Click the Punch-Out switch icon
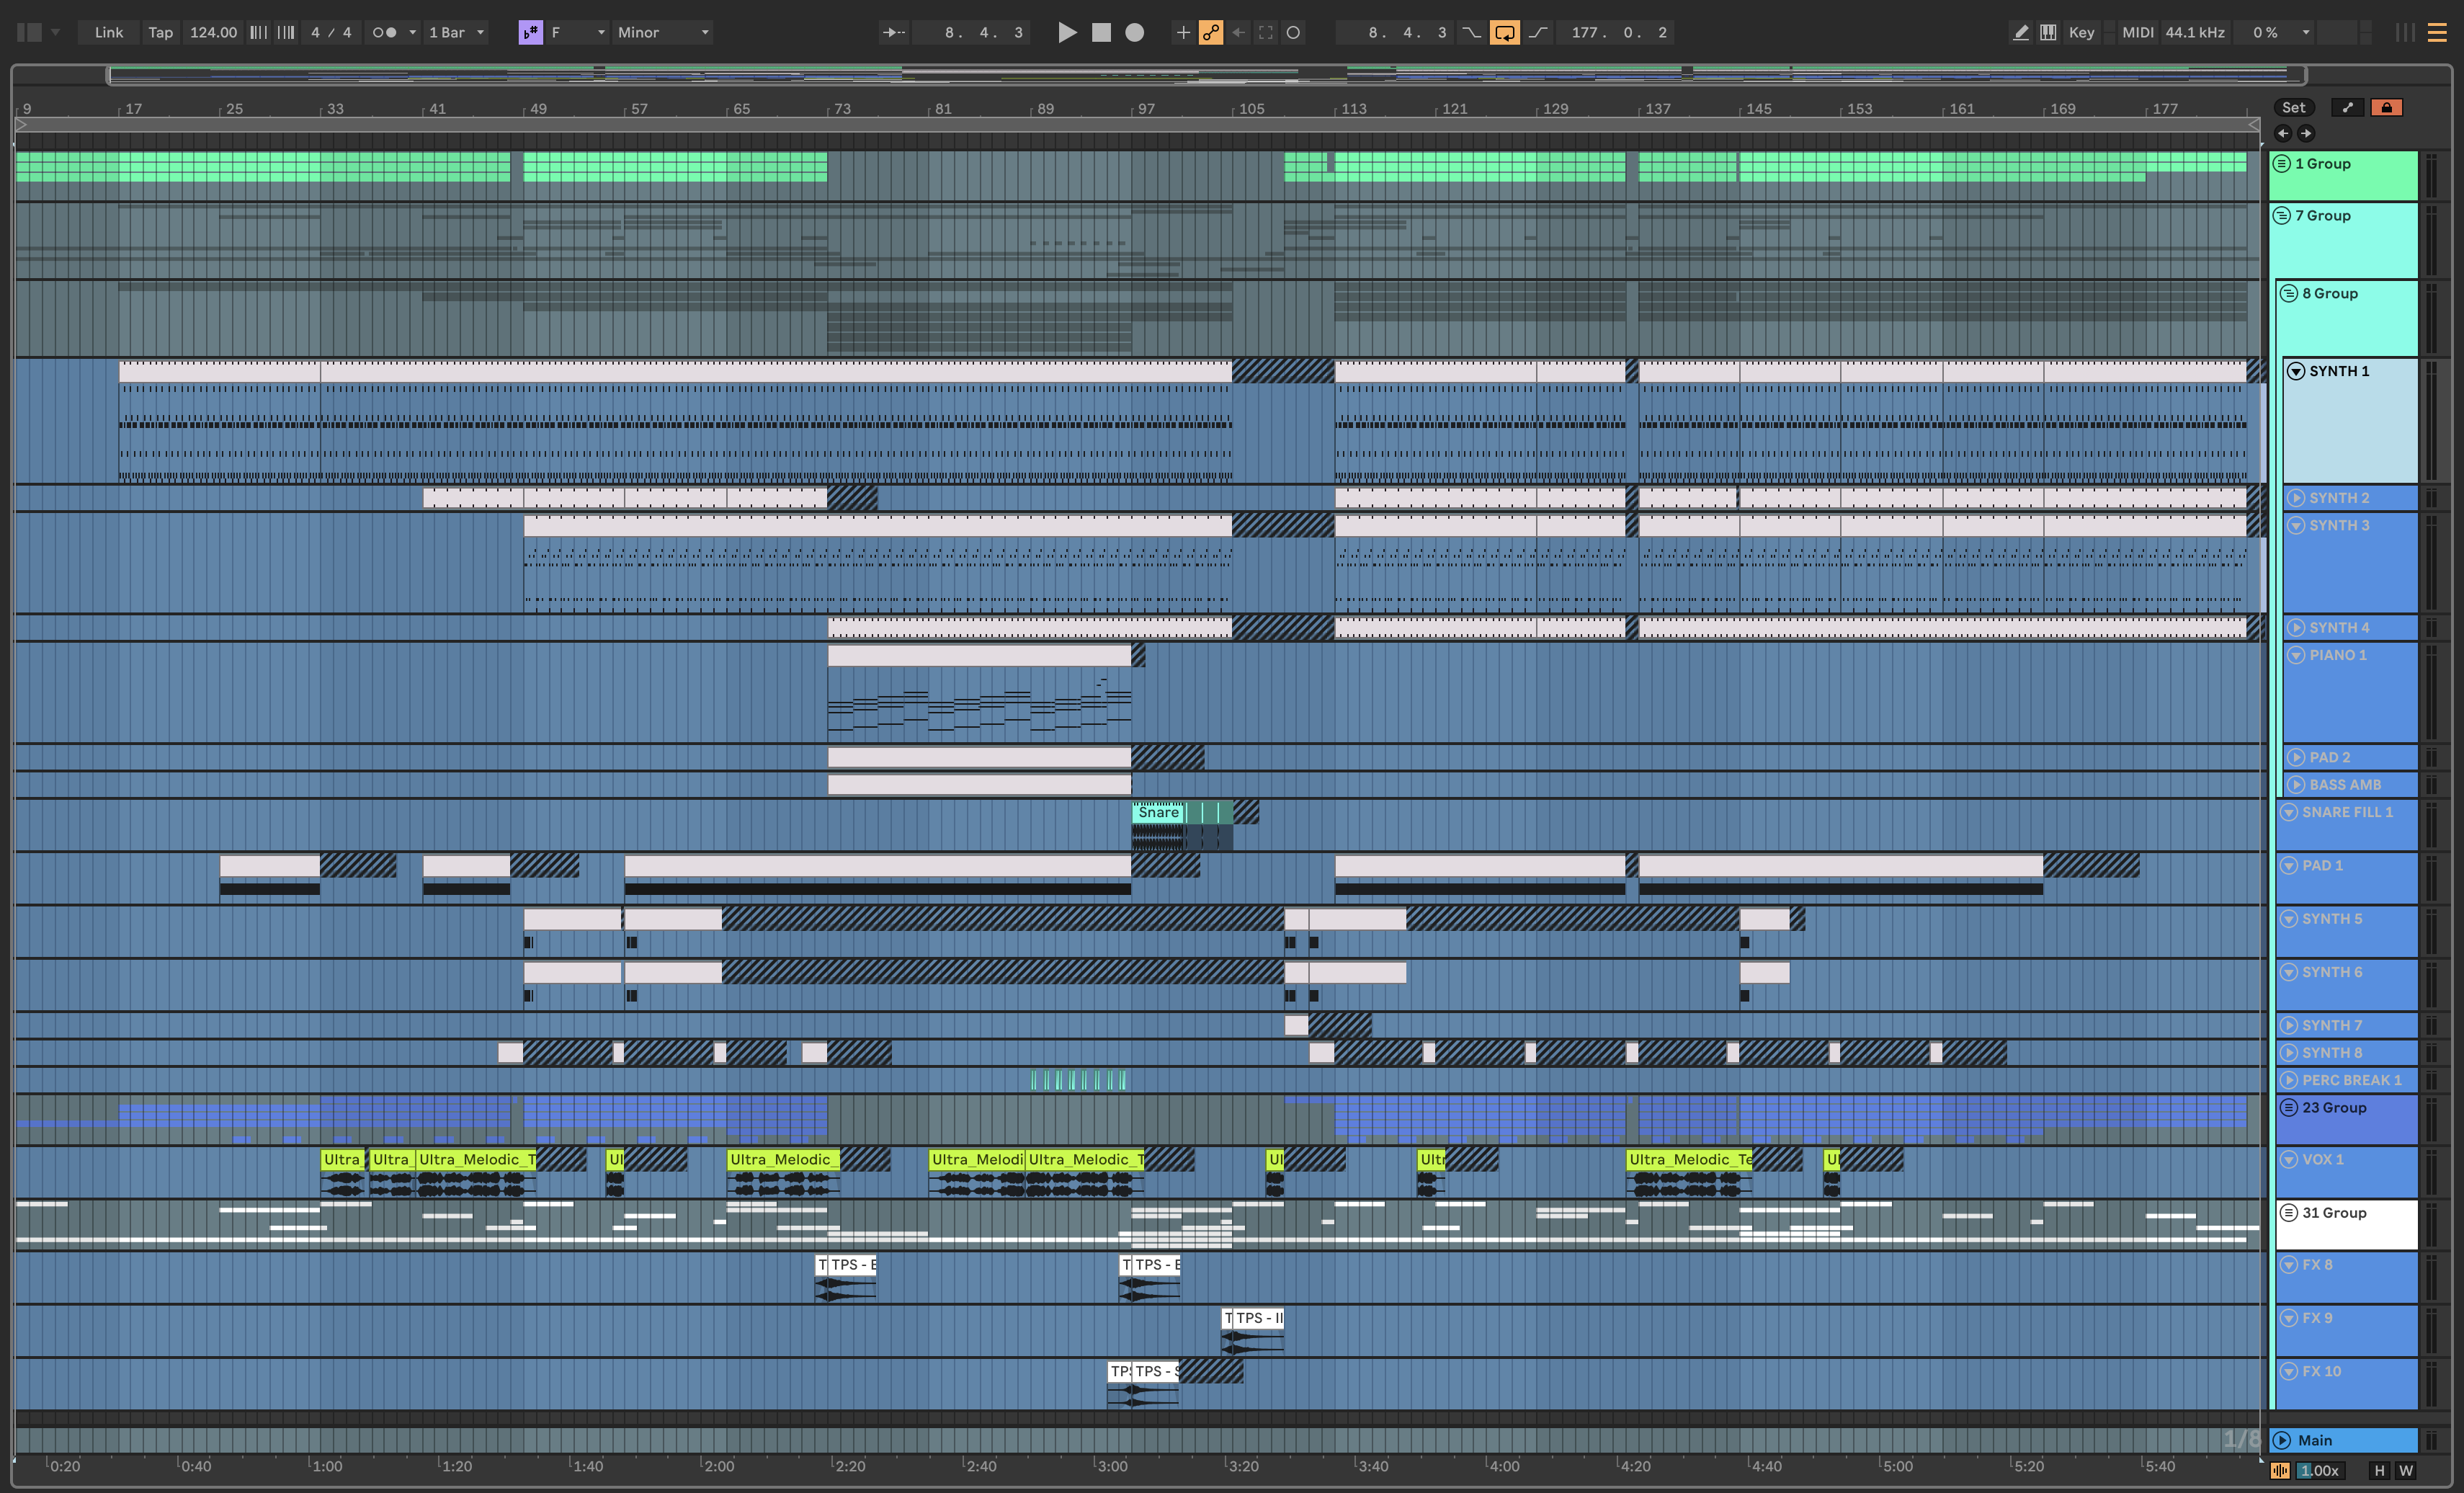 [x=1538, y=32]
